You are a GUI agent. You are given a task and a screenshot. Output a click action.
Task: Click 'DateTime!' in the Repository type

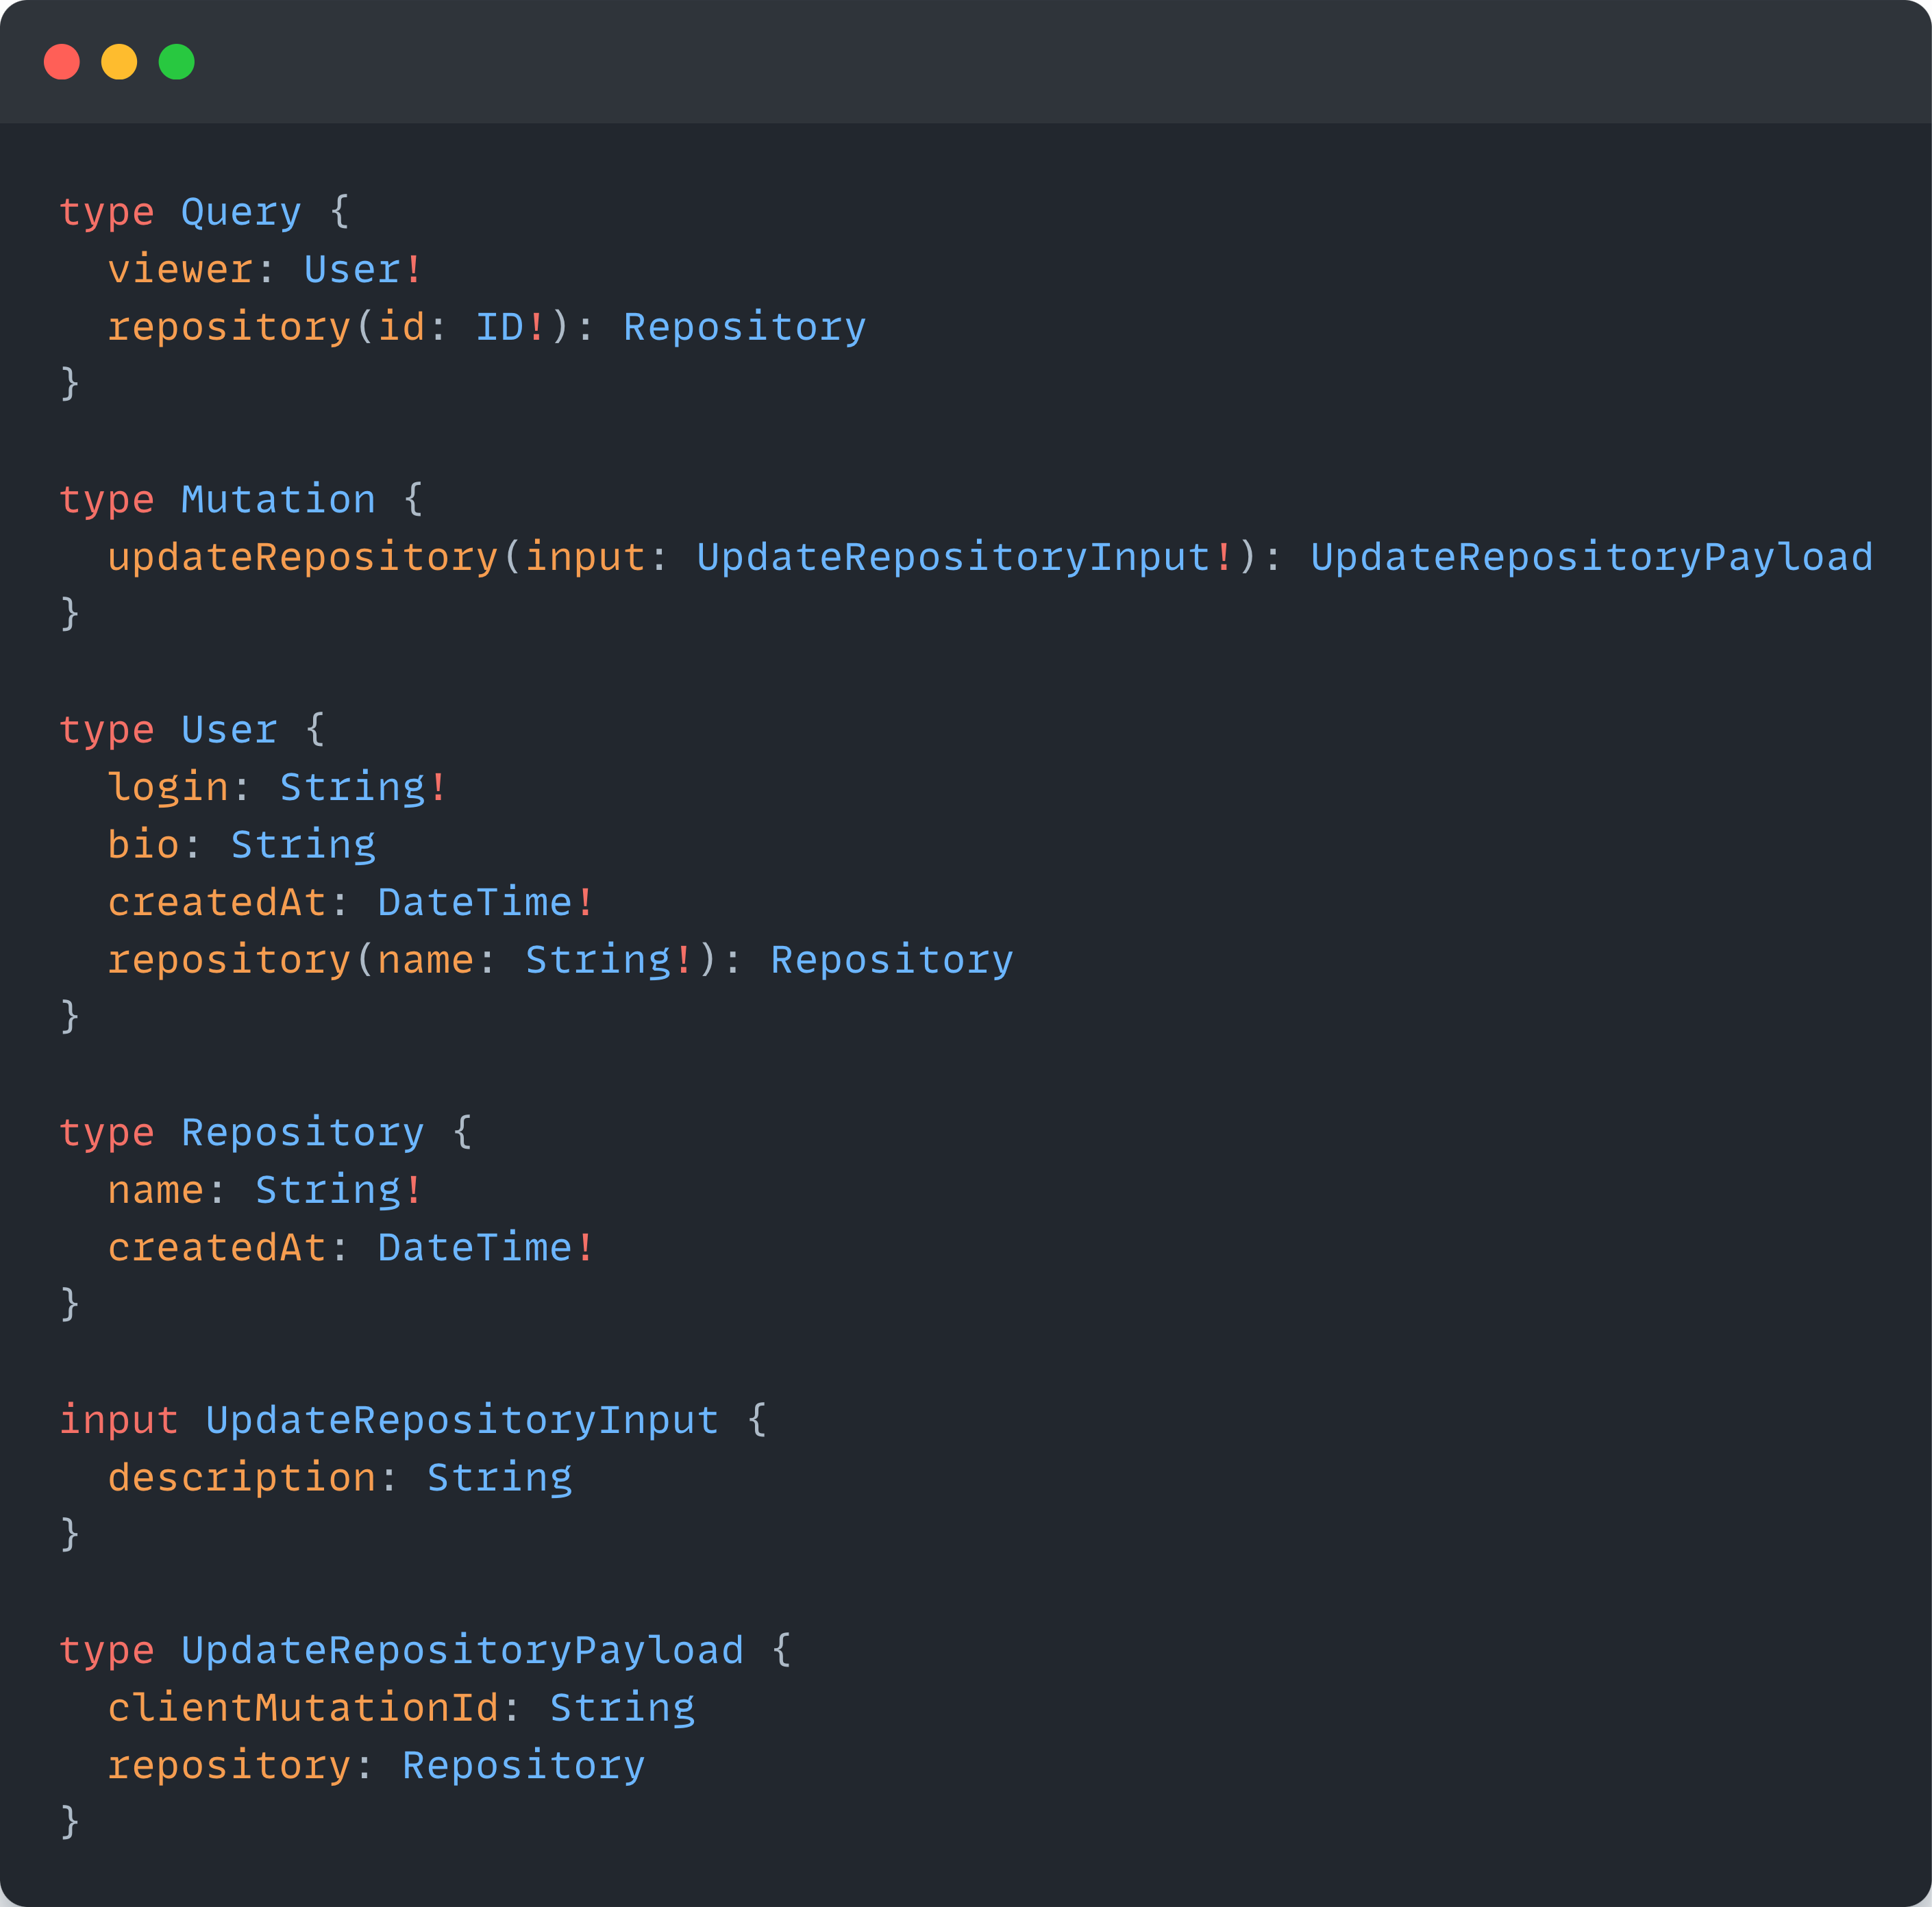pyautogui.click(x=486, y=1248)
